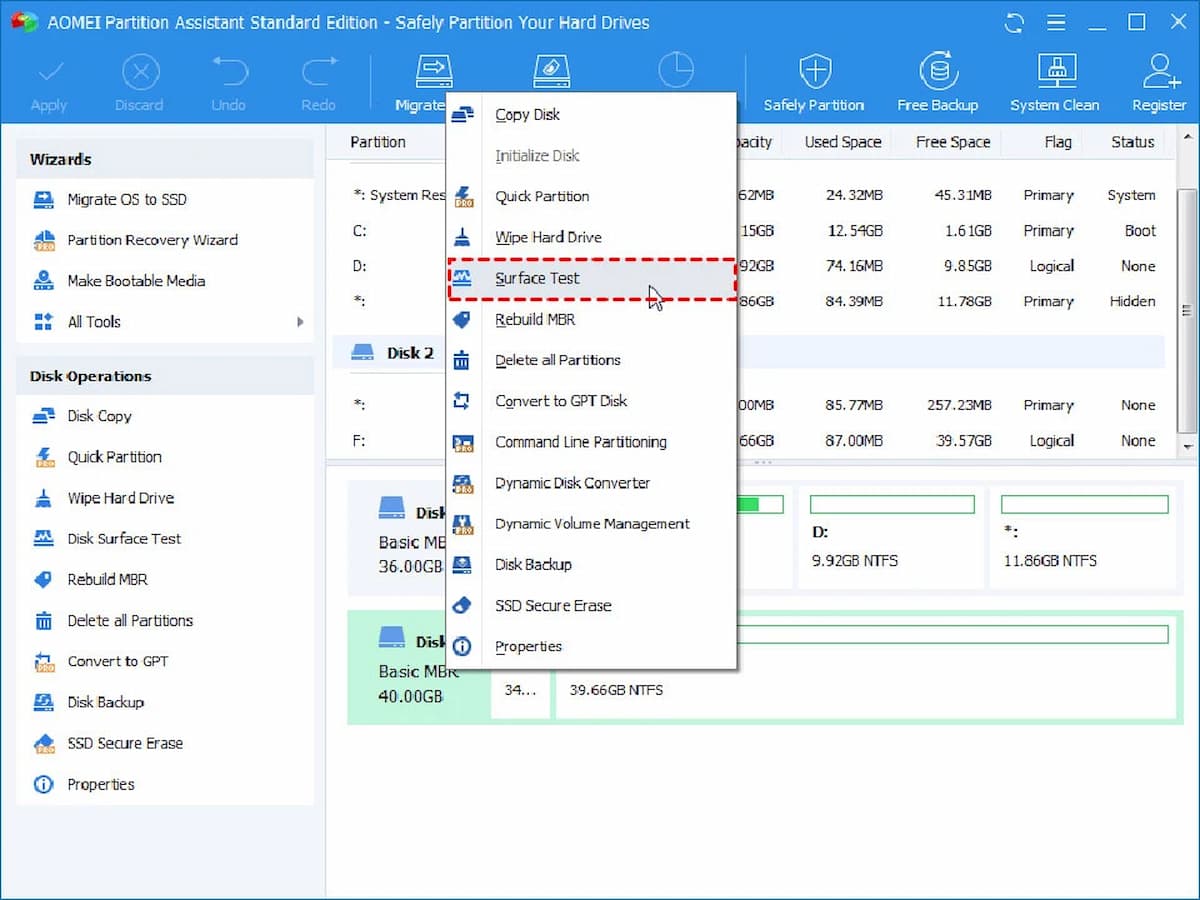
Task: Select Surface Test in the context menu
Action: (x=537, y=279)
